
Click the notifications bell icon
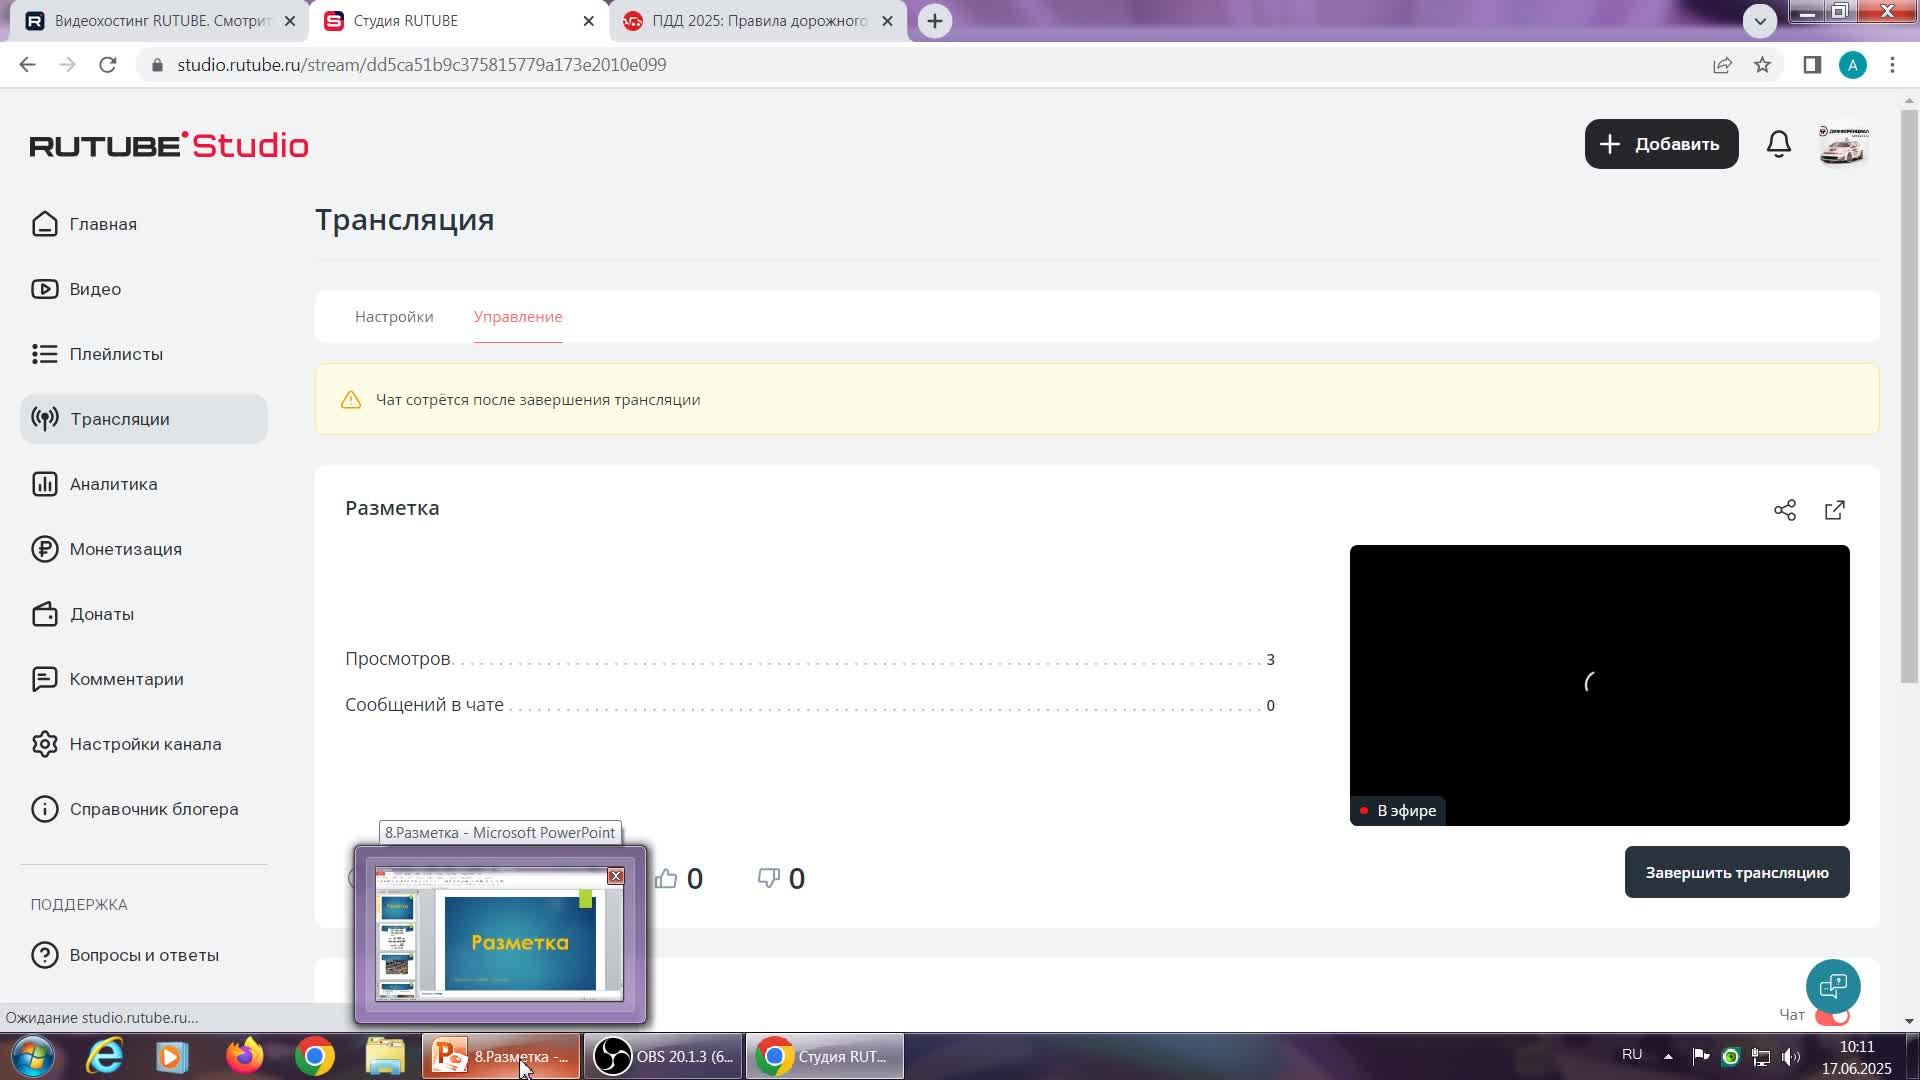point(1778,144)
